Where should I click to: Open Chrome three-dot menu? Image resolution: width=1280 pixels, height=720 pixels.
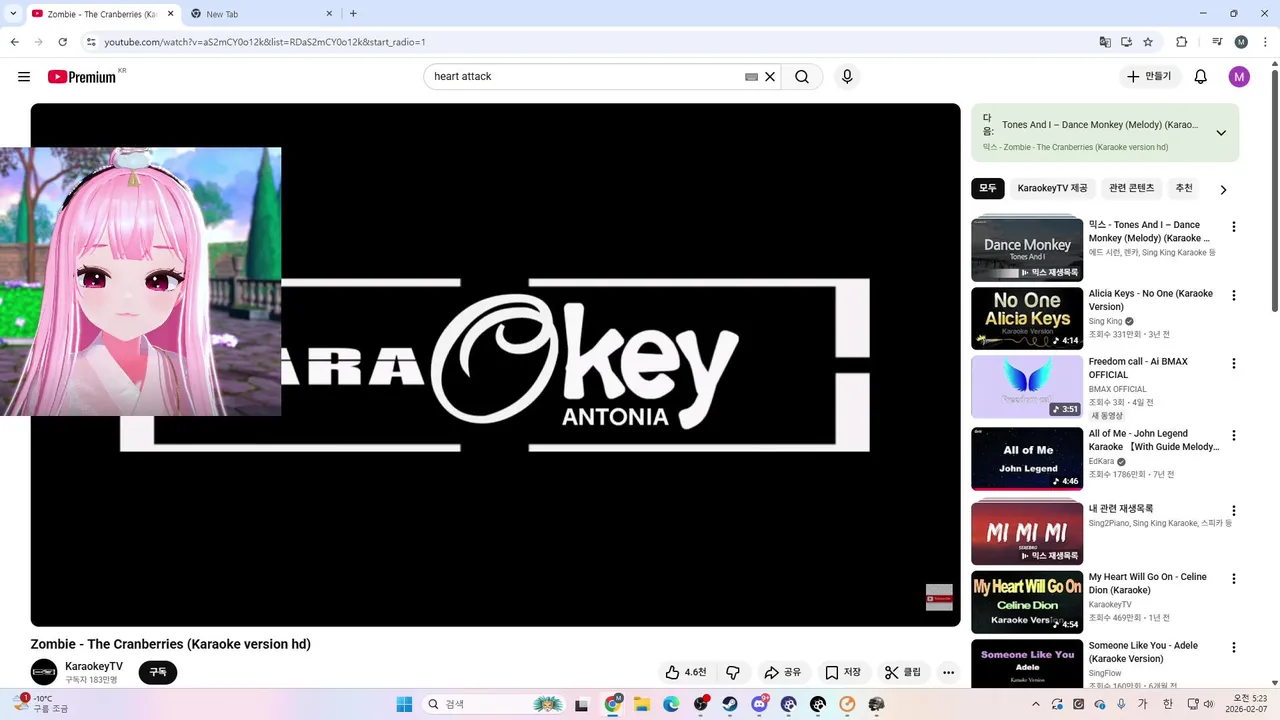point(1265,42)
